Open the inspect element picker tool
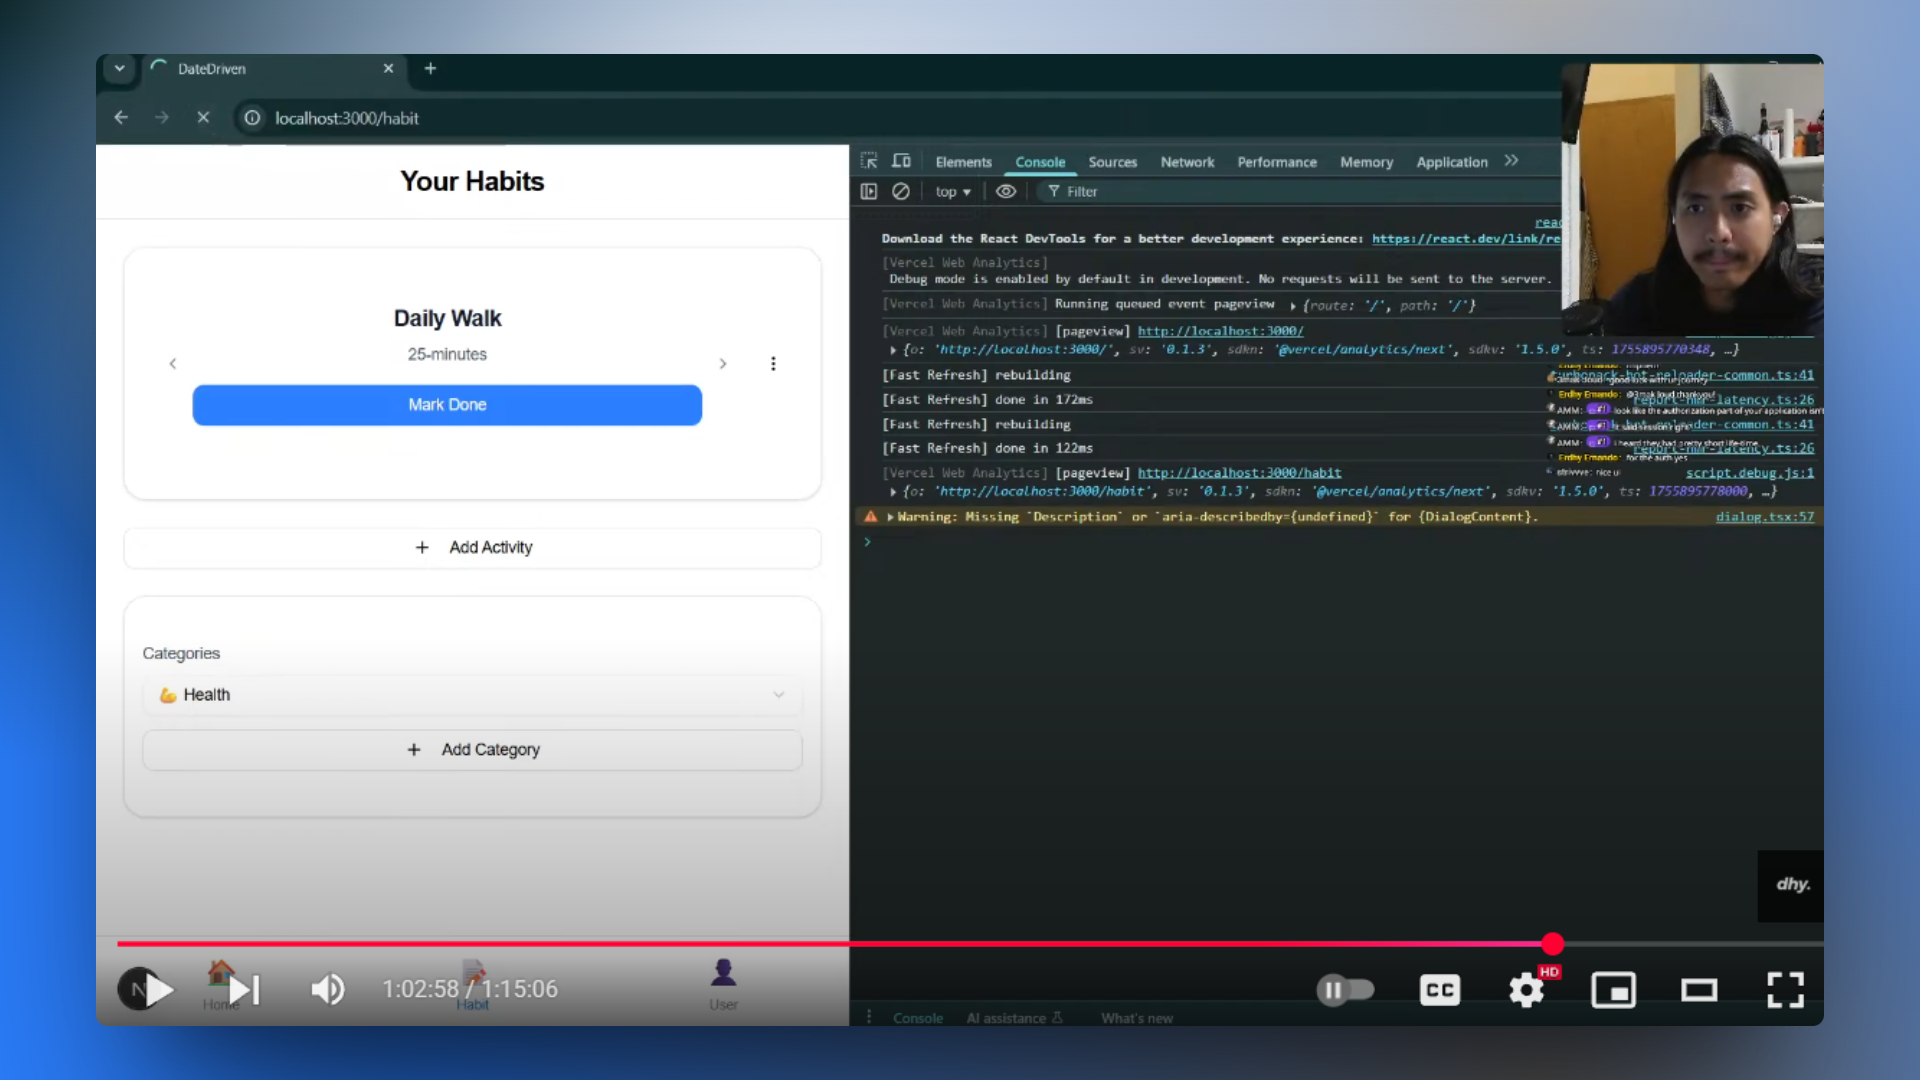The width and height of the screenshot is (1920, 1080). coord(869,161)
